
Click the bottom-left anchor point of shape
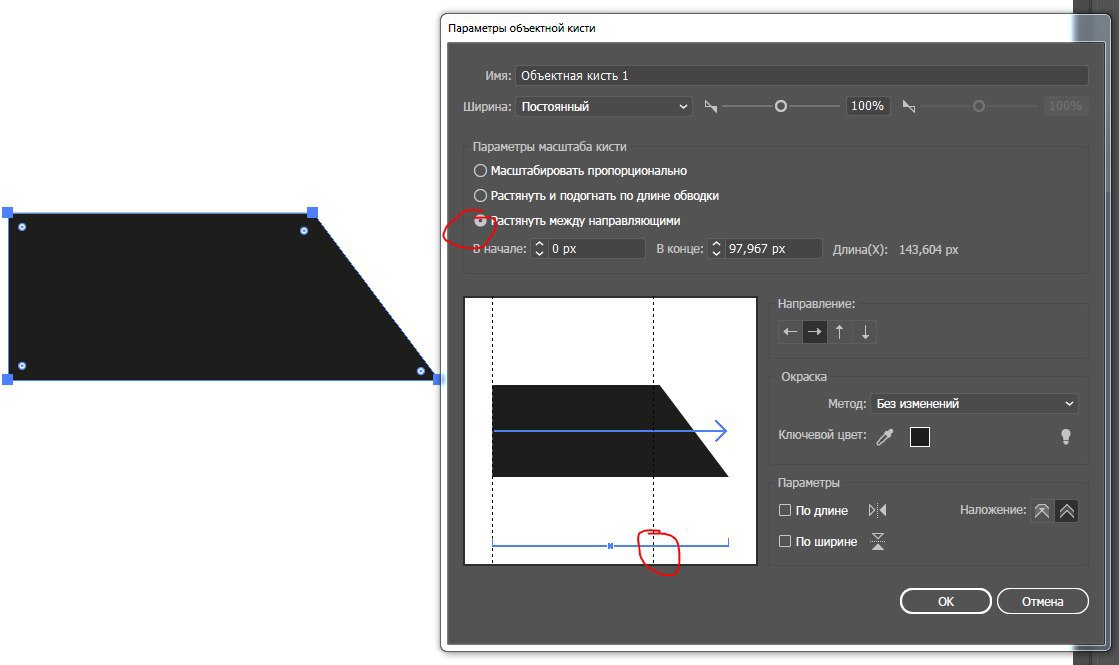pyautogui.click(x=8, y=380)
